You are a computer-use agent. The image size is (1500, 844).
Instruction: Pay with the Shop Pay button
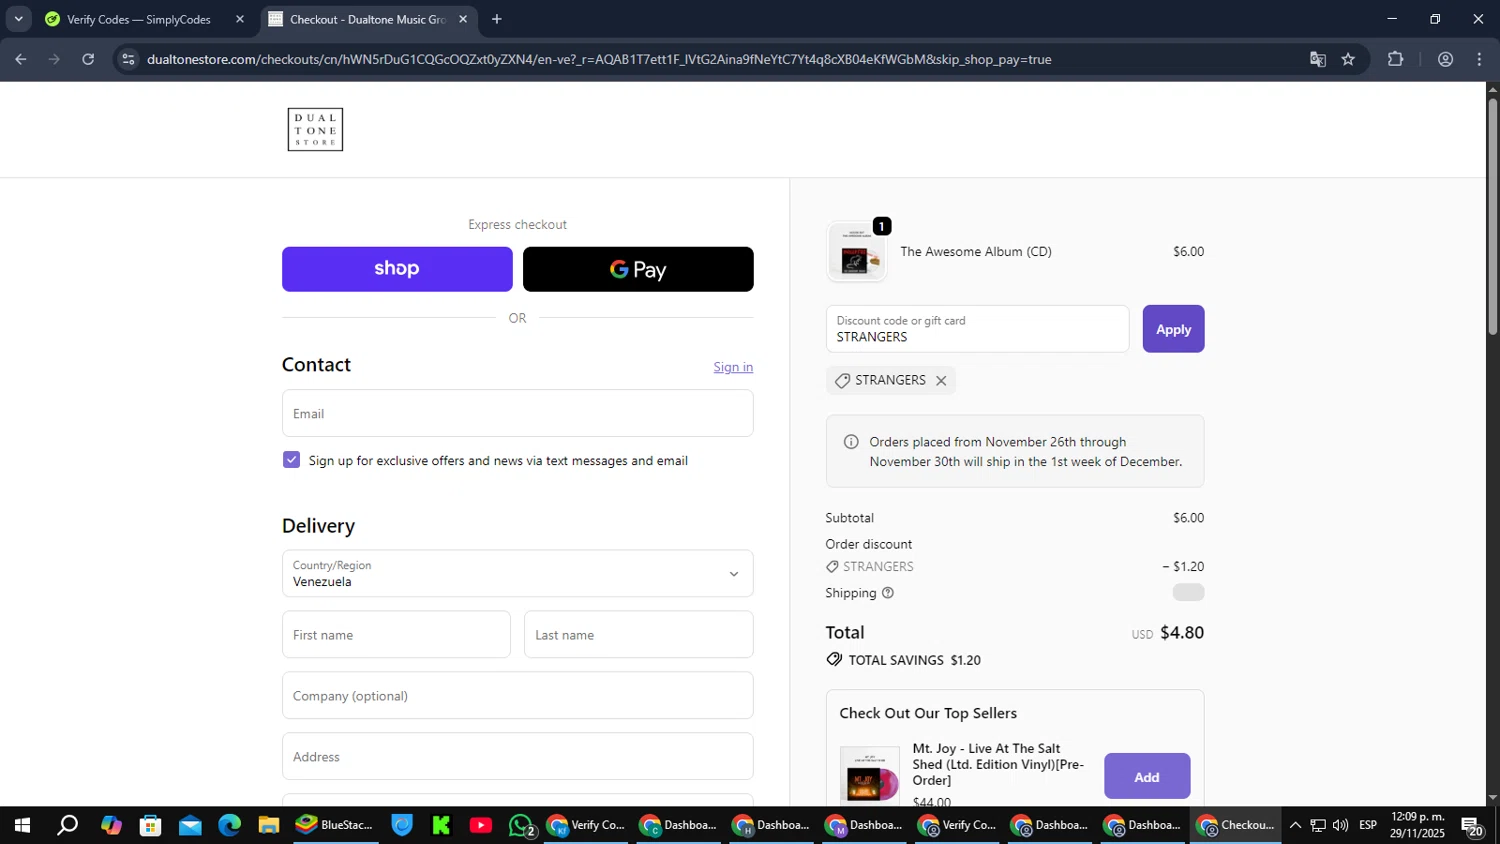pyautogui.click(x=397, y=269)
